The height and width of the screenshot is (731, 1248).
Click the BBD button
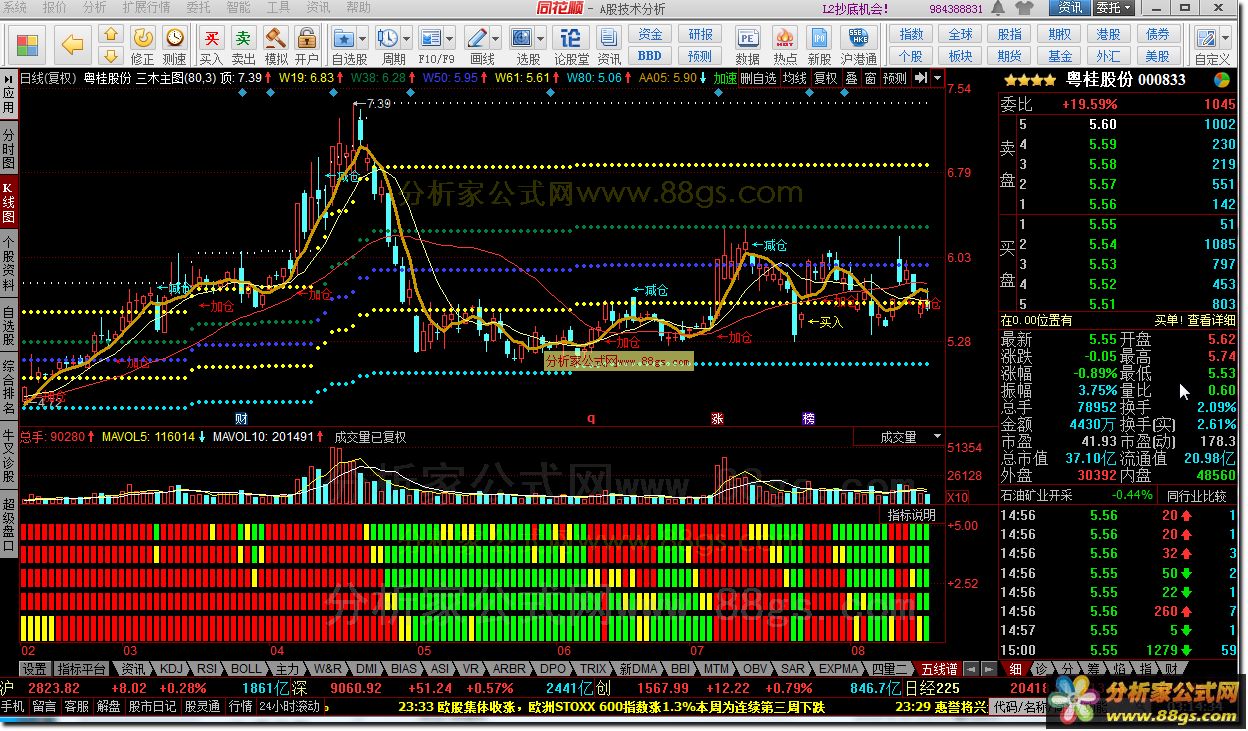pyautogui.click(x=650, y=56)
